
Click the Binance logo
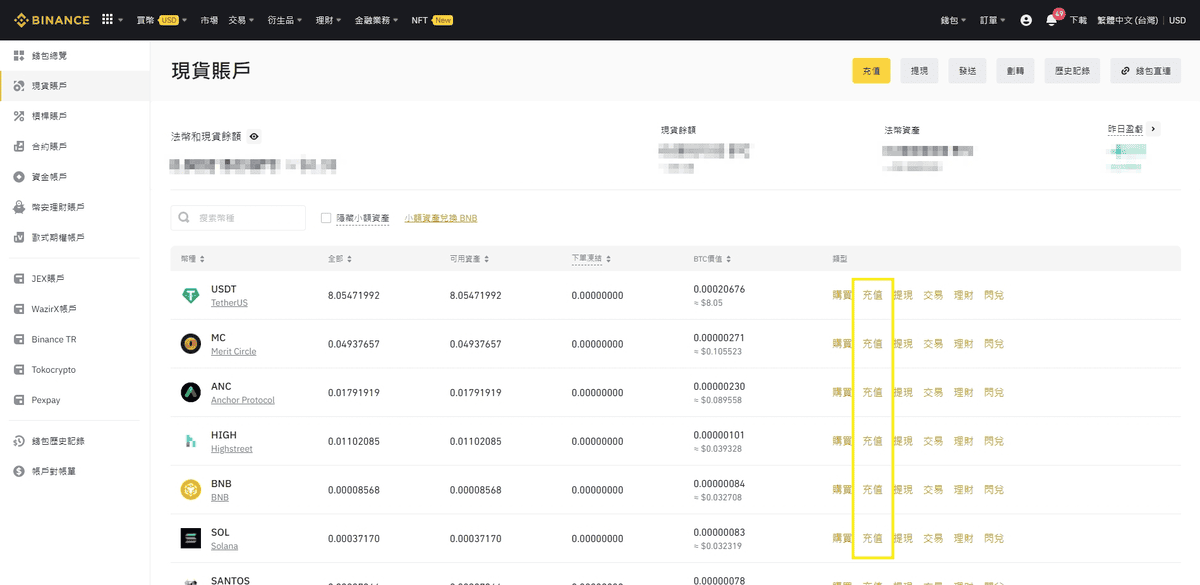[x=52, y=20]
